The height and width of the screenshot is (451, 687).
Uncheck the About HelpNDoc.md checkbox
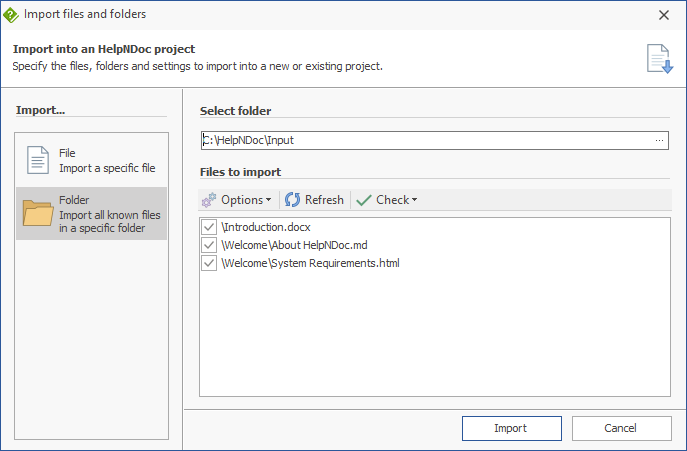pos(209,245)
